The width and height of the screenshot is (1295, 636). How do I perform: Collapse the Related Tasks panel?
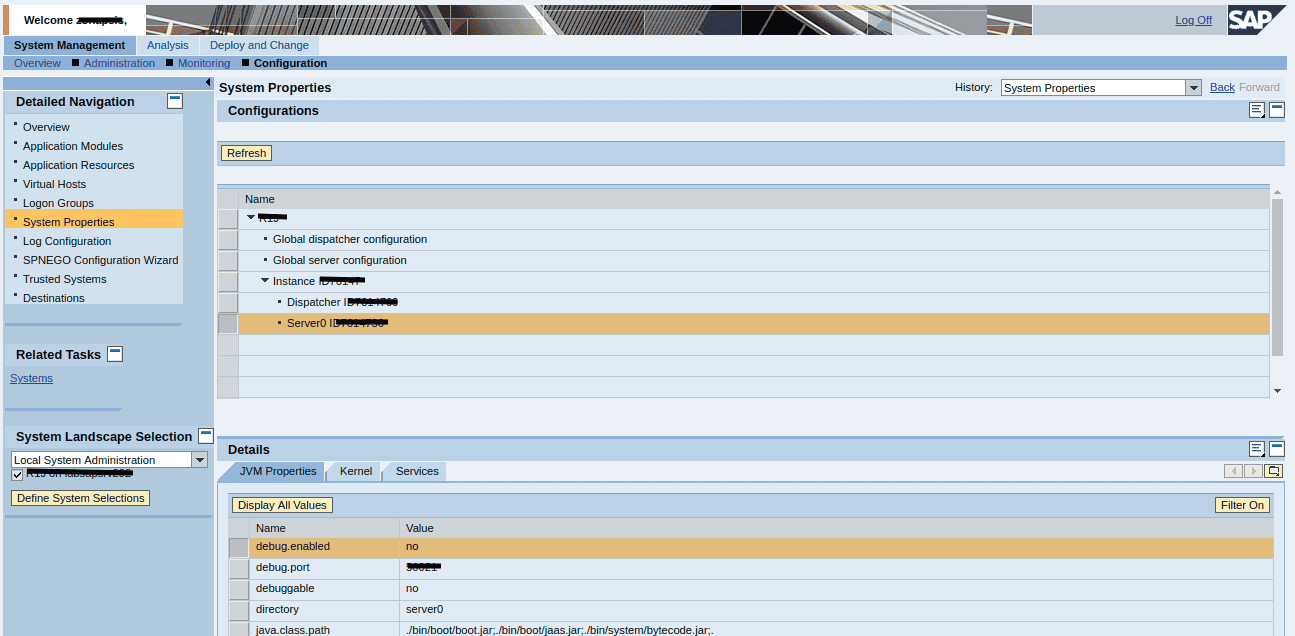coord(115,353)
